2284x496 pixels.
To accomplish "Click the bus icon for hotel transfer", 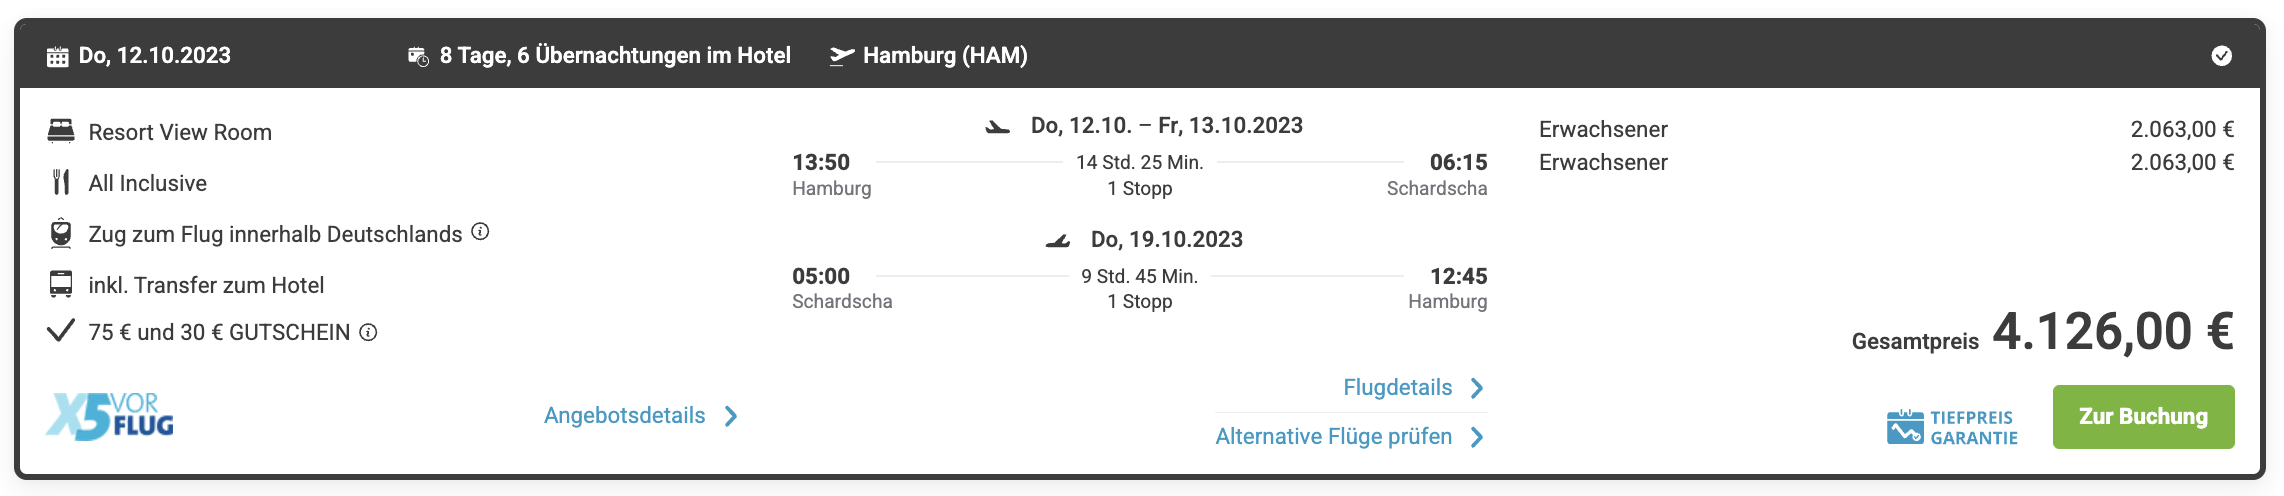I will click(x=61, y=285).
